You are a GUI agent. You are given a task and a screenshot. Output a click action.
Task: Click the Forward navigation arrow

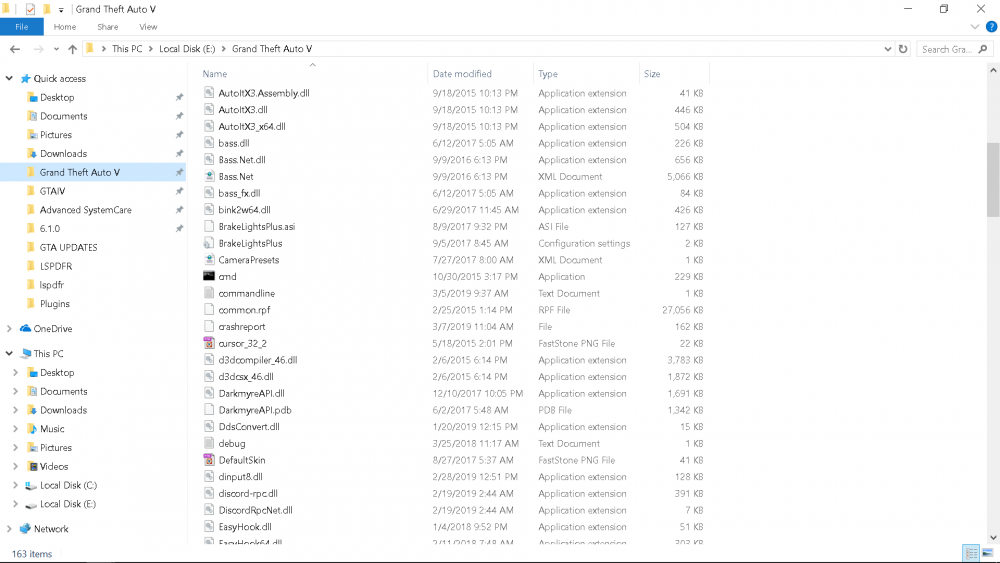coord(38,49)
